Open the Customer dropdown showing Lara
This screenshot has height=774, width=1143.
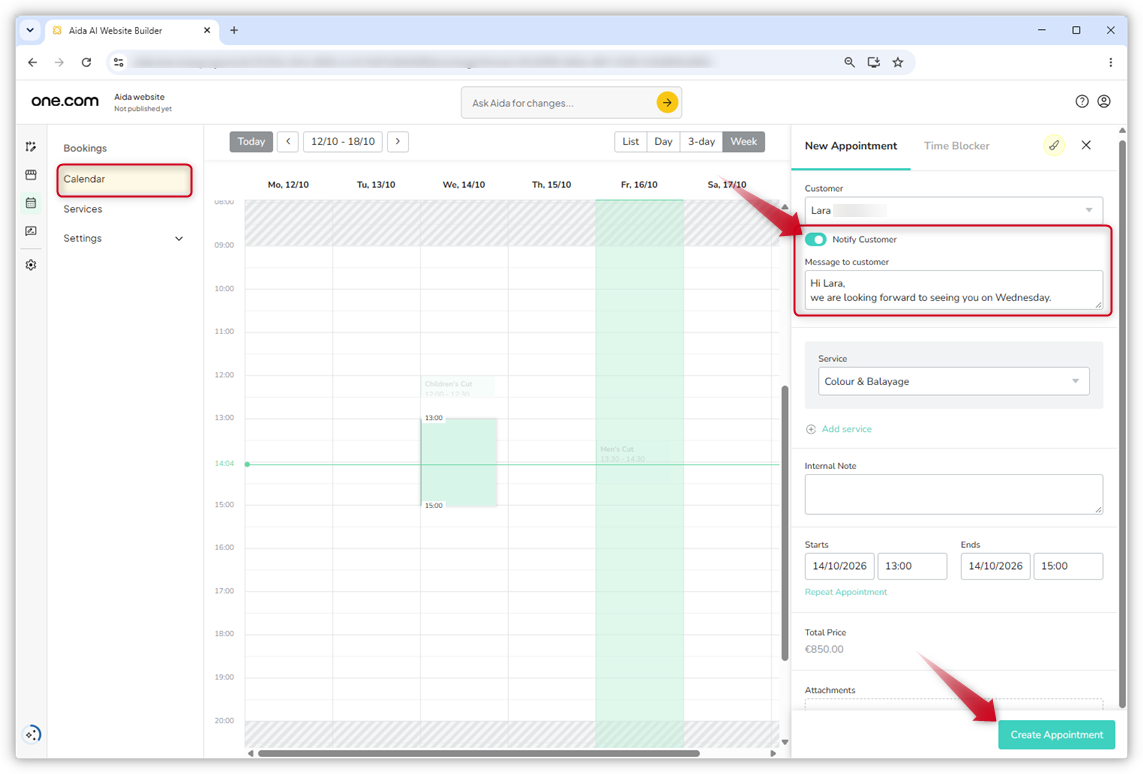tap(953, 211)
